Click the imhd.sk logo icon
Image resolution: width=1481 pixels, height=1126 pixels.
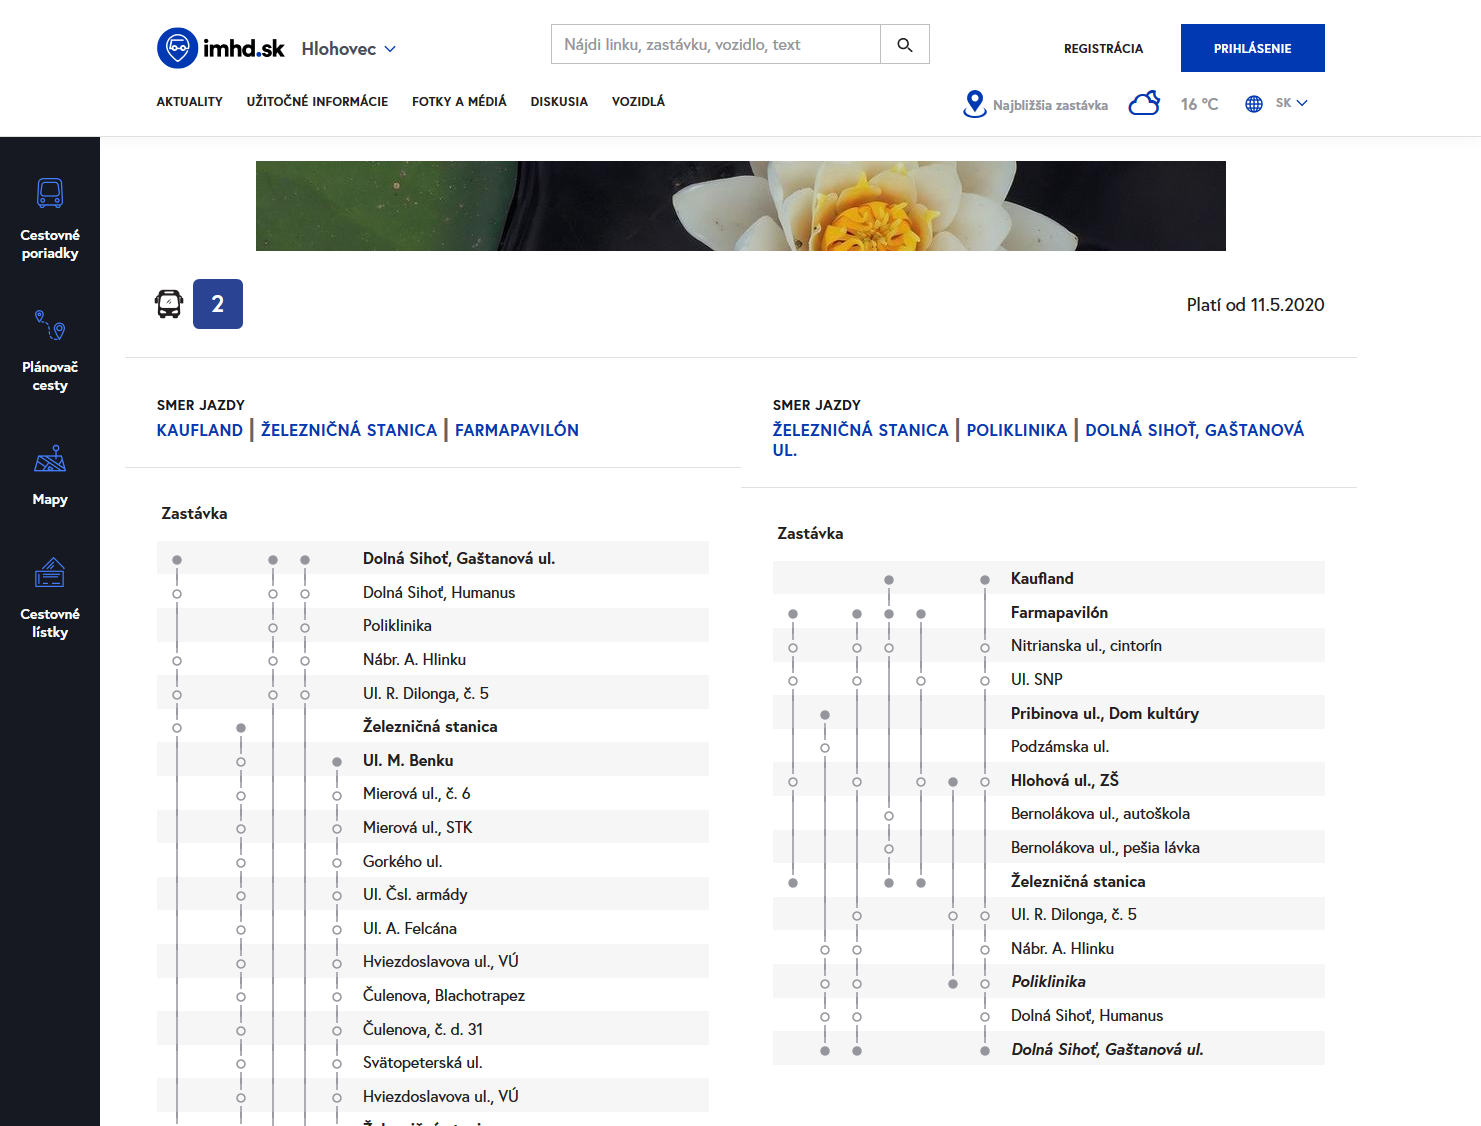click(x=177, y=48)
